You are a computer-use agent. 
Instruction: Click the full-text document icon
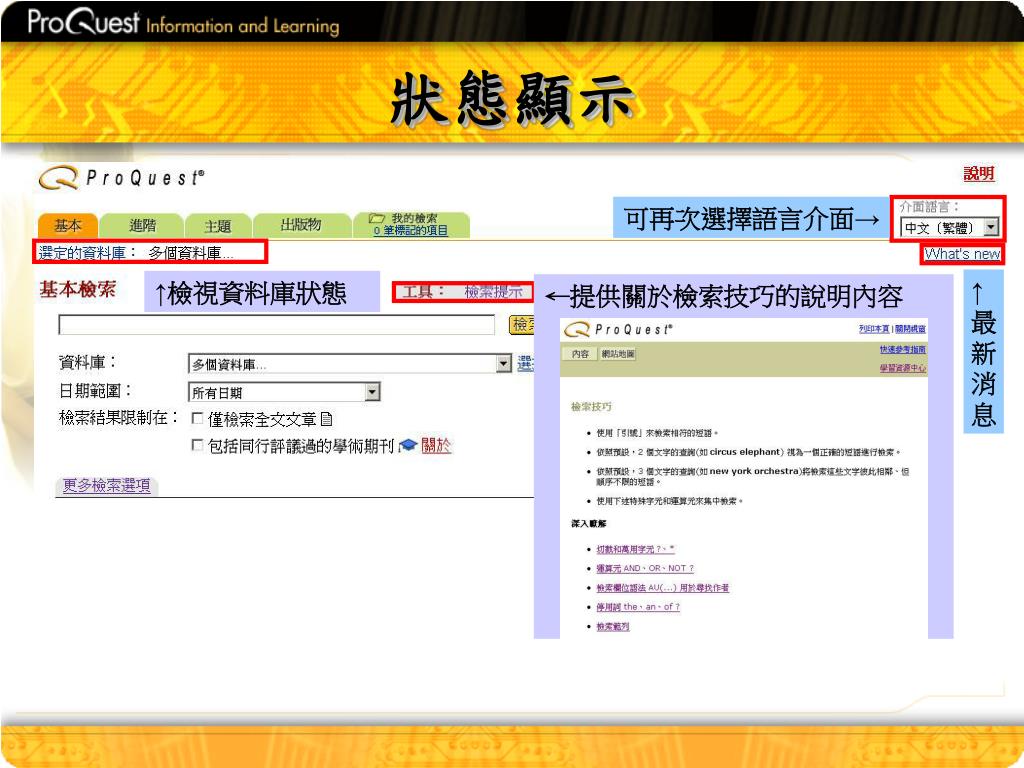click(x=326, y=420)
